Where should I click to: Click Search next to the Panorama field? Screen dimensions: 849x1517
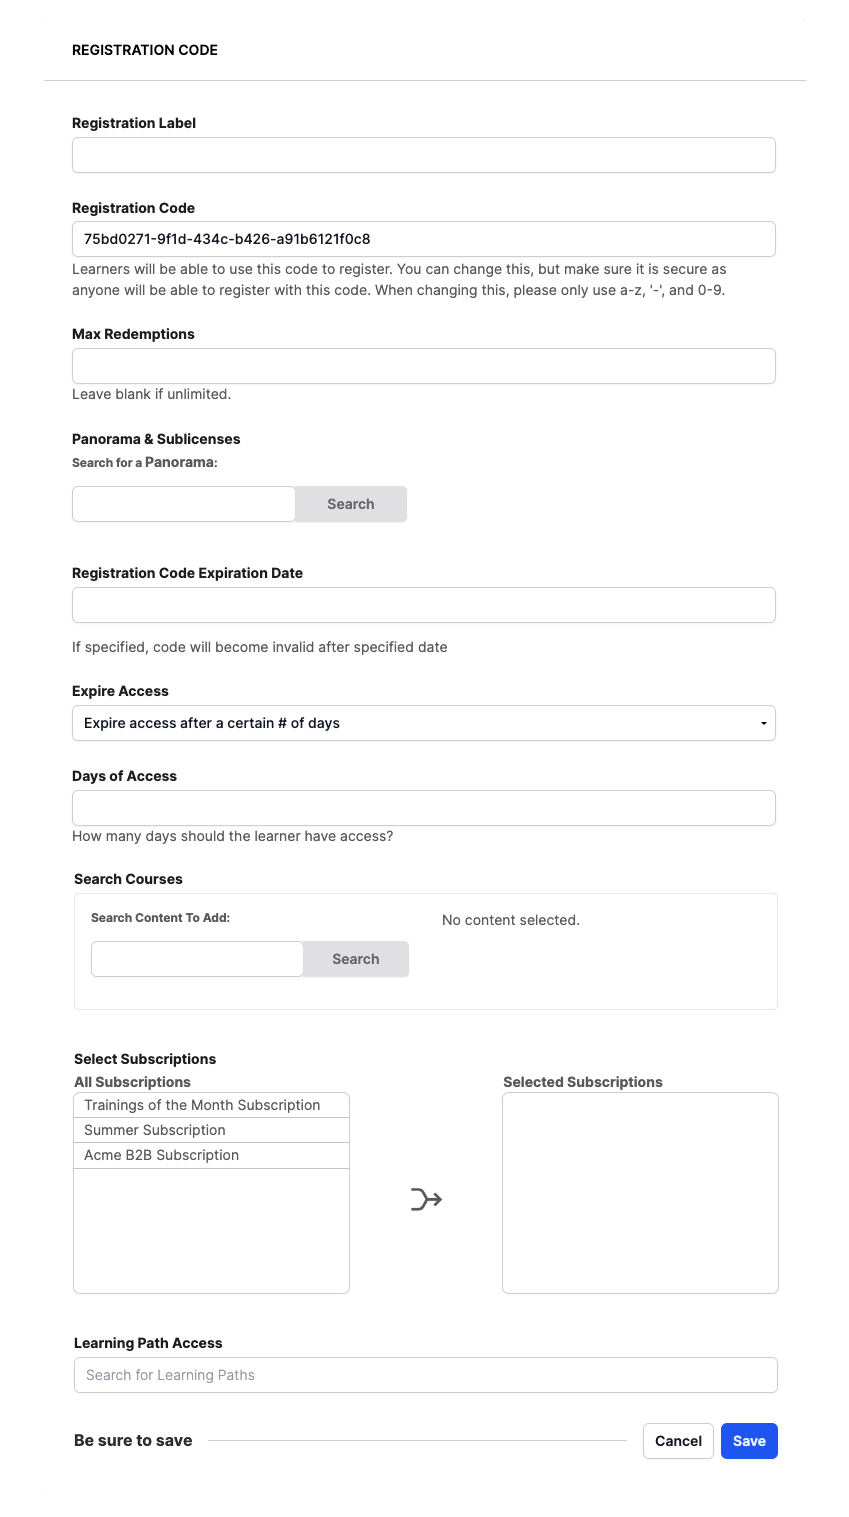[x=350, y=503]
